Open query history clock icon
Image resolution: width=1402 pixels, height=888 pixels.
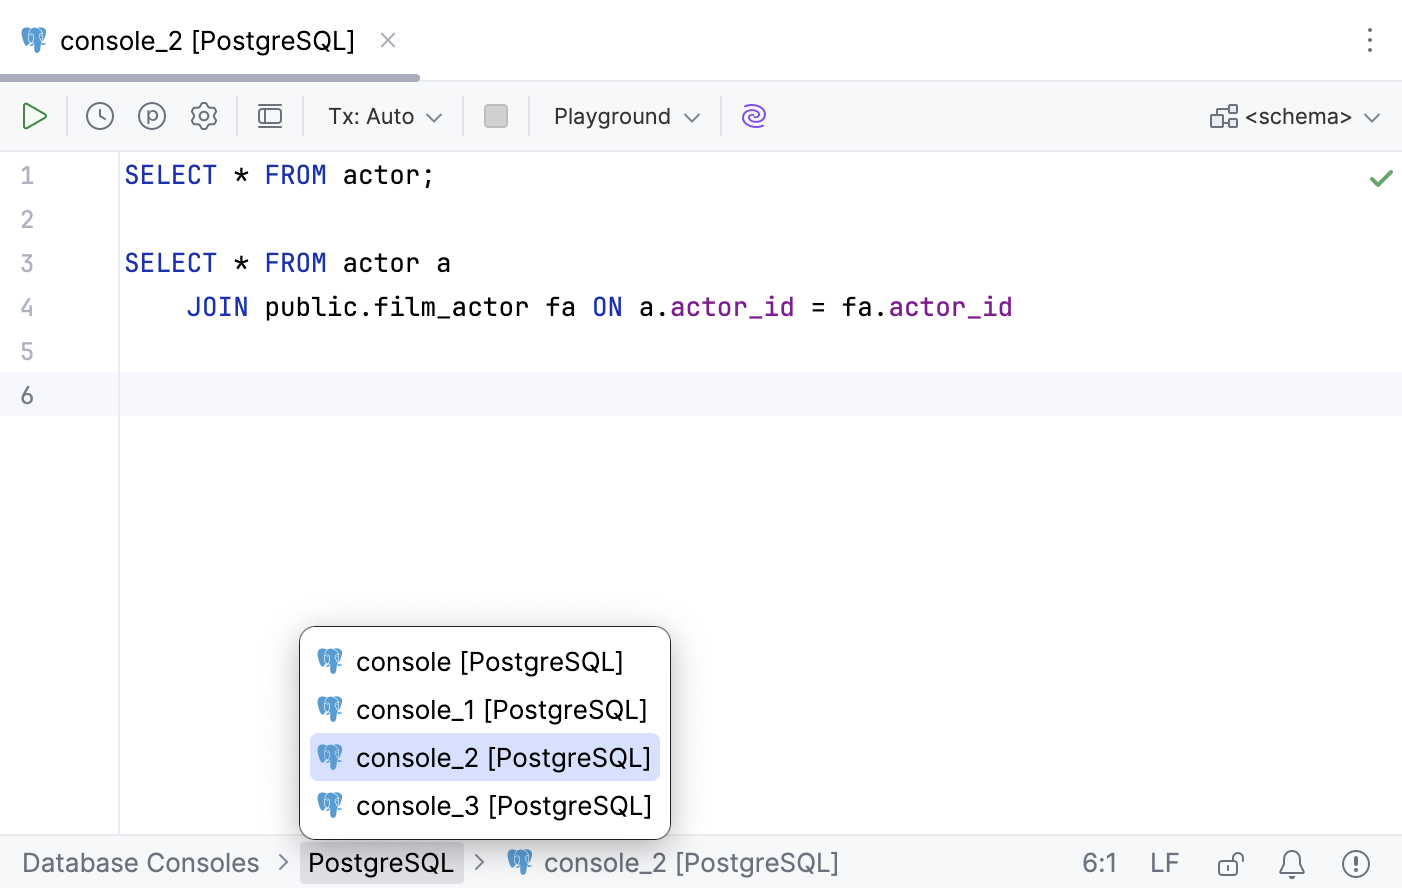click(x=100, y=116)
